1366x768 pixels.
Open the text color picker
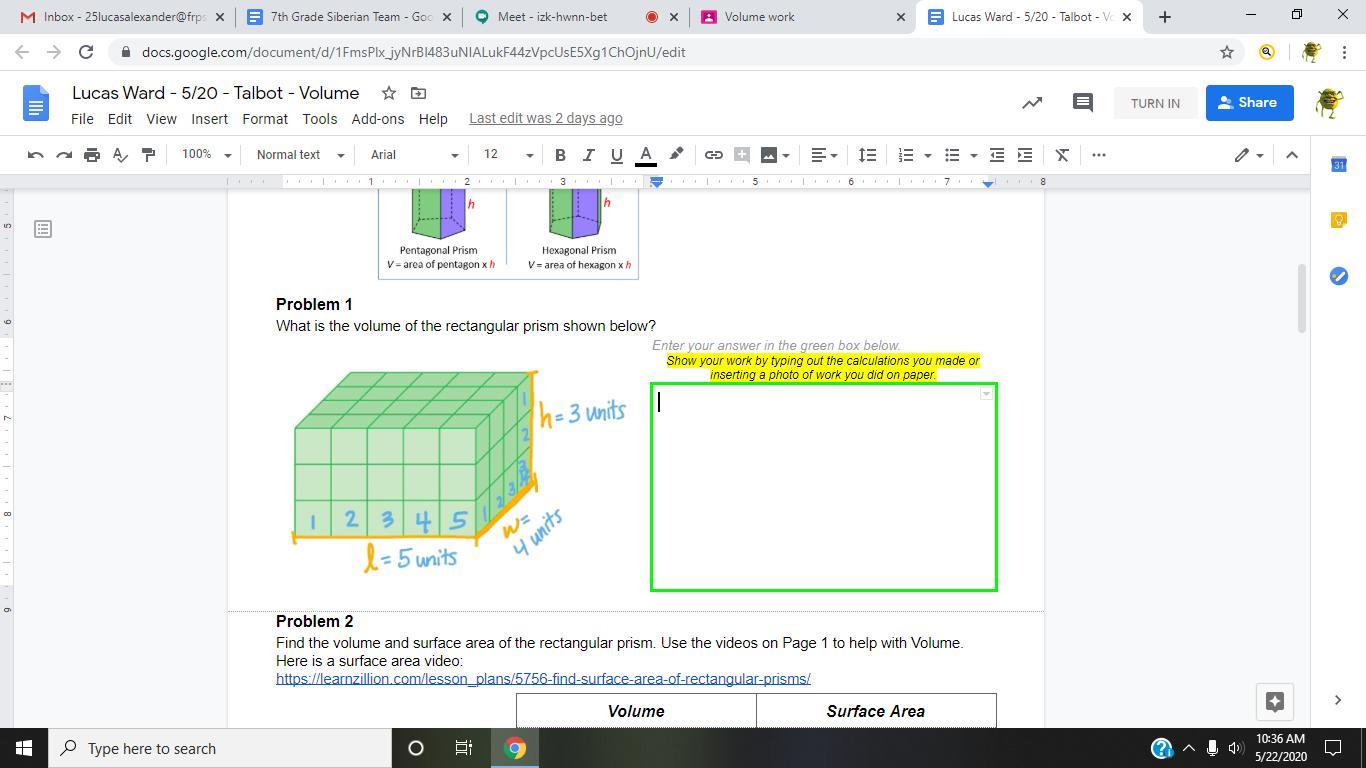[646, 155]
